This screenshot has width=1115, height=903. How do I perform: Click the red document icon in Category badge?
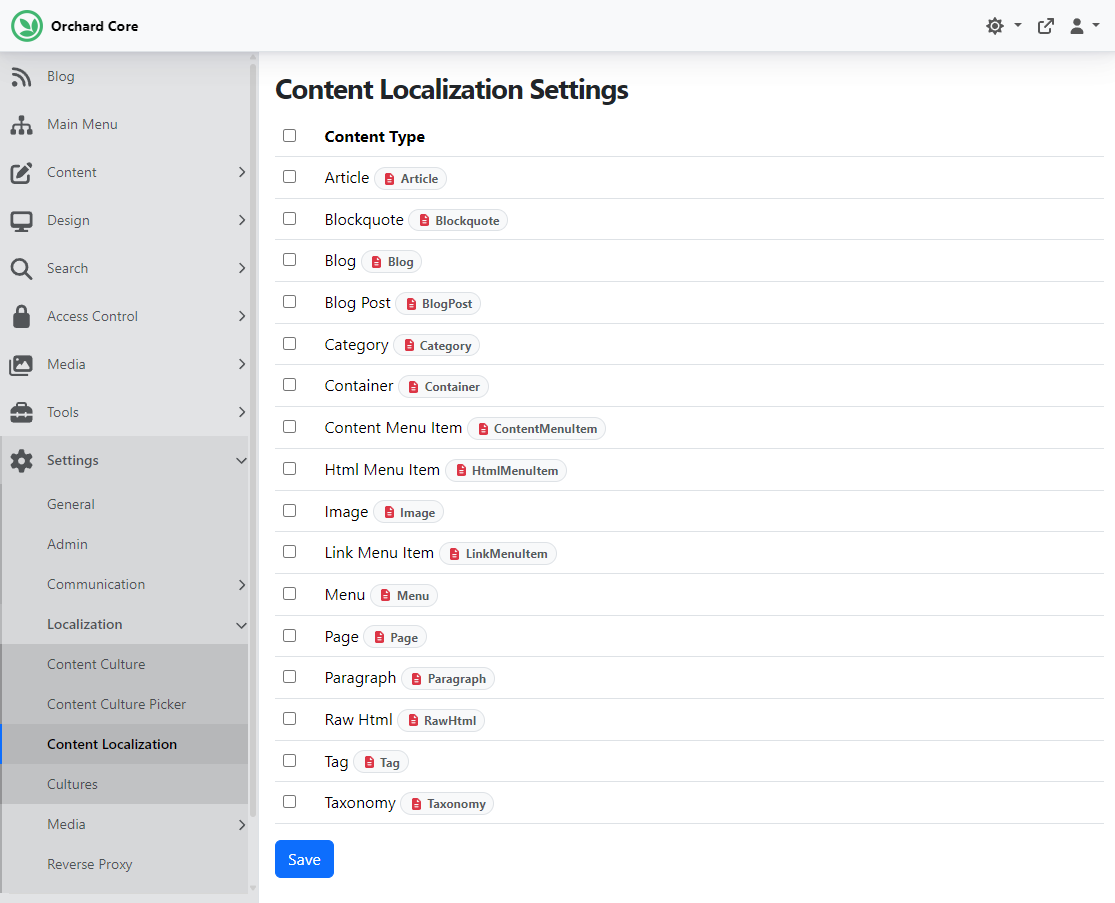(x=409, y=346)
